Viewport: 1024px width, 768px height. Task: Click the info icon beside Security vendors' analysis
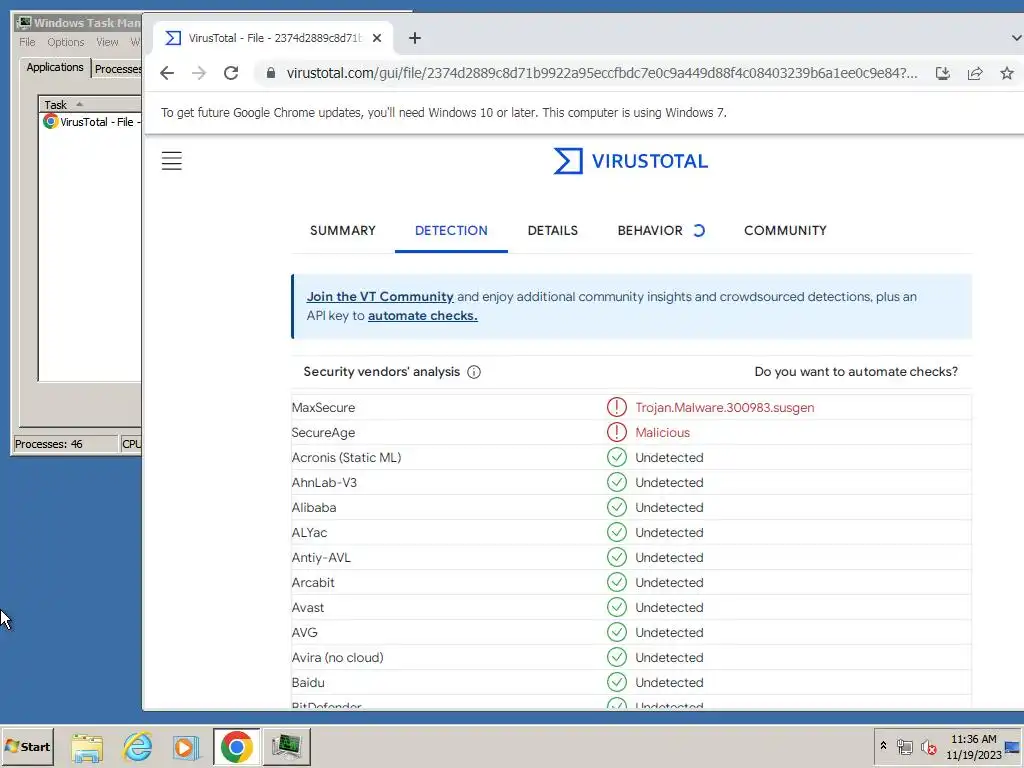pyautogui.click(x=474, y=372)
